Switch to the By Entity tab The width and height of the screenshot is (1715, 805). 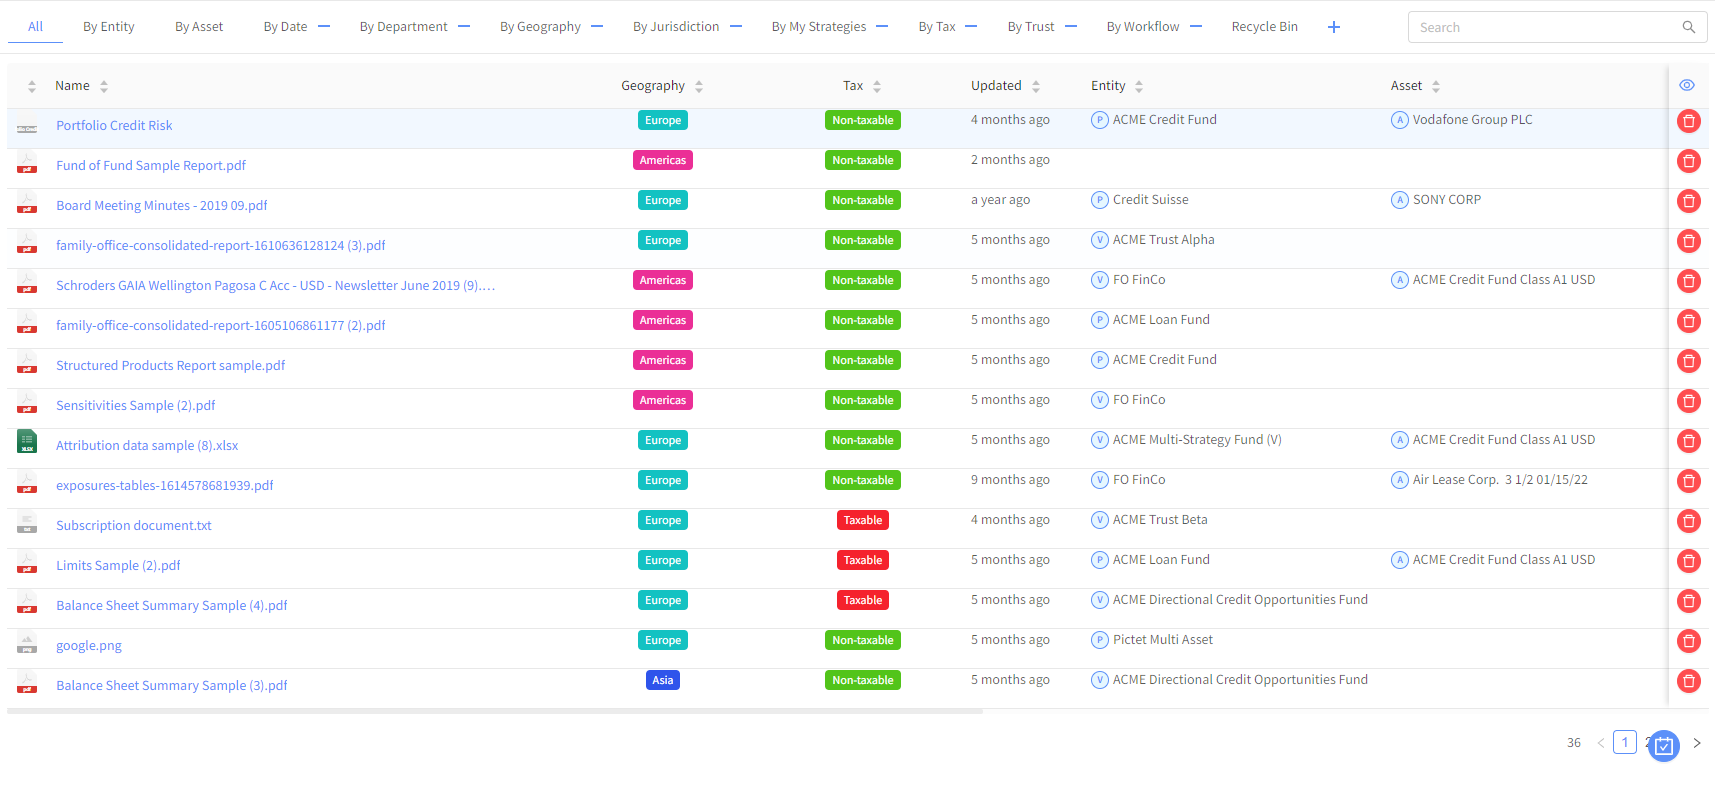(x=108, y=27)
